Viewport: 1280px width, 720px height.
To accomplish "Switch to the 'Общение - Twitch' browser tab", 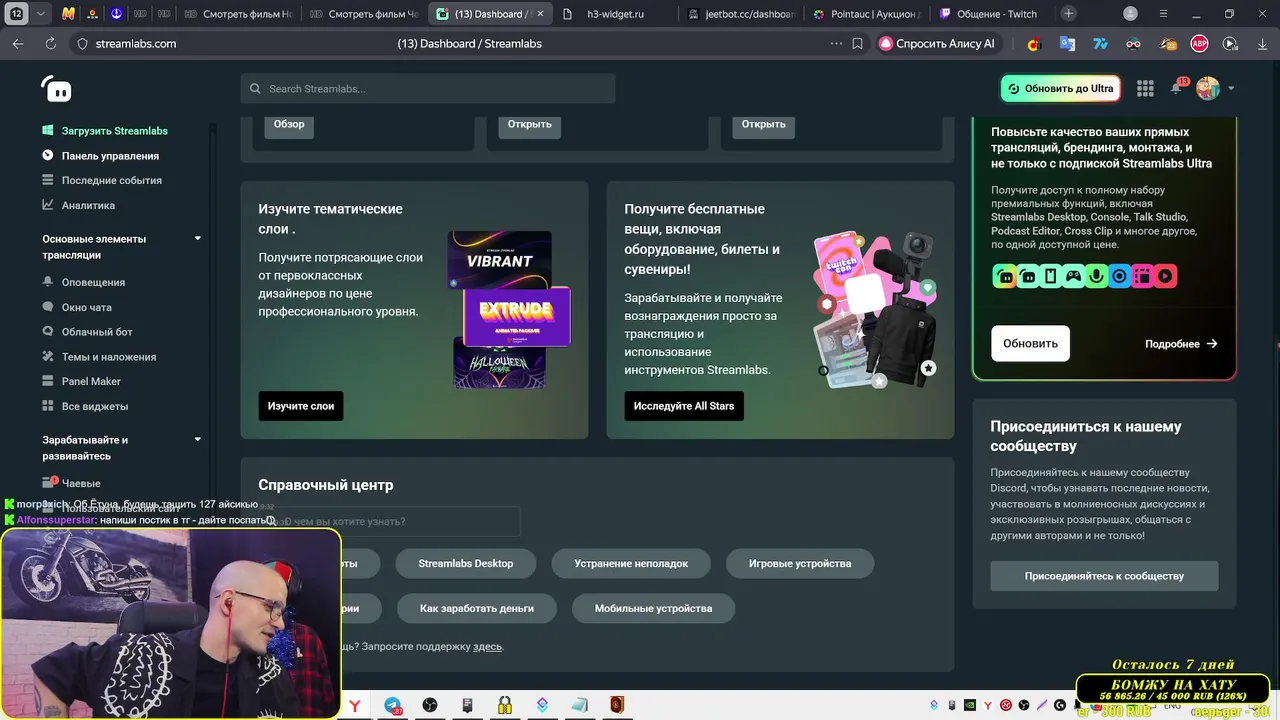I will click(990, 14).
